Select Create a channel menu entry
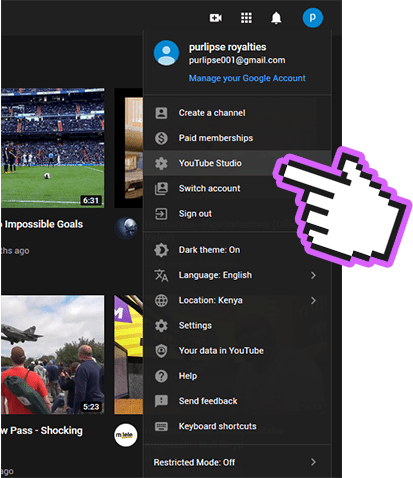Screen dimensions: 413x478 coord(237,113)
